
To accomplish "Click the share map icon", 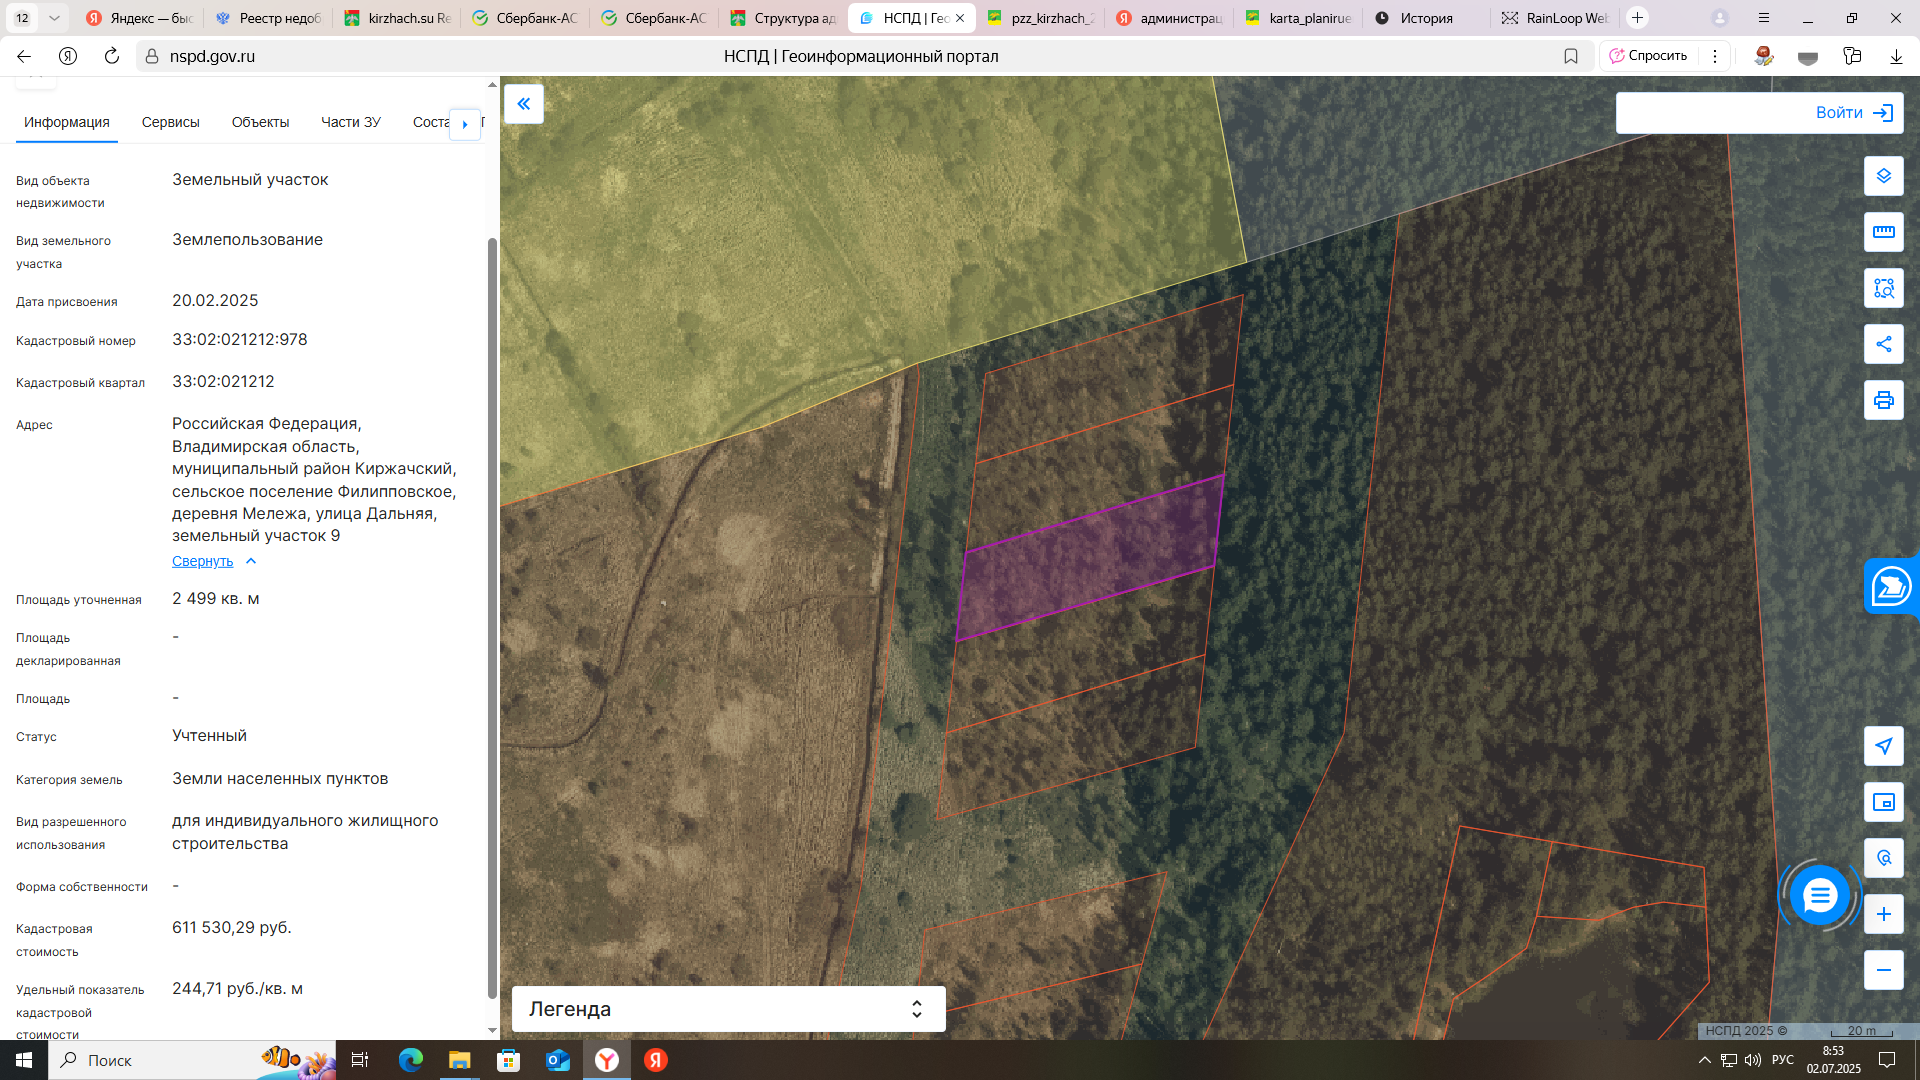I will pyautogui.click(x=1883, y=344).
